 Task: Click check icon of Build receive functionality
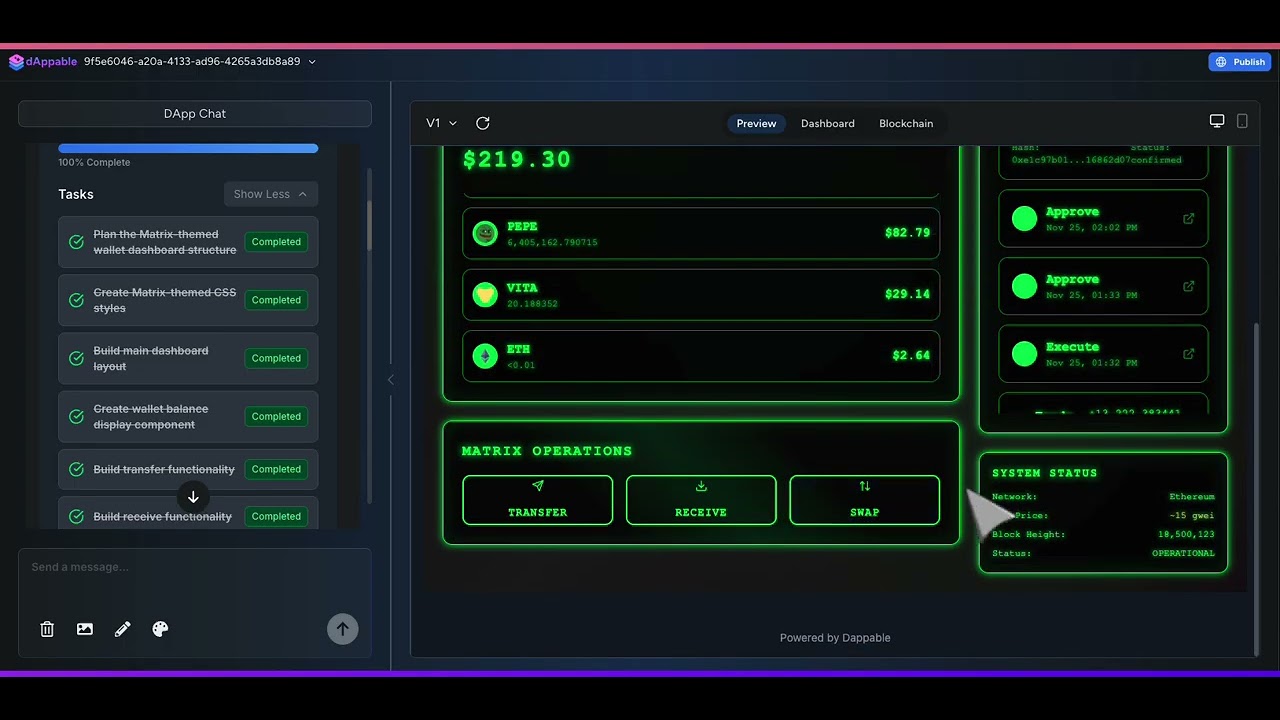(76, 516)
